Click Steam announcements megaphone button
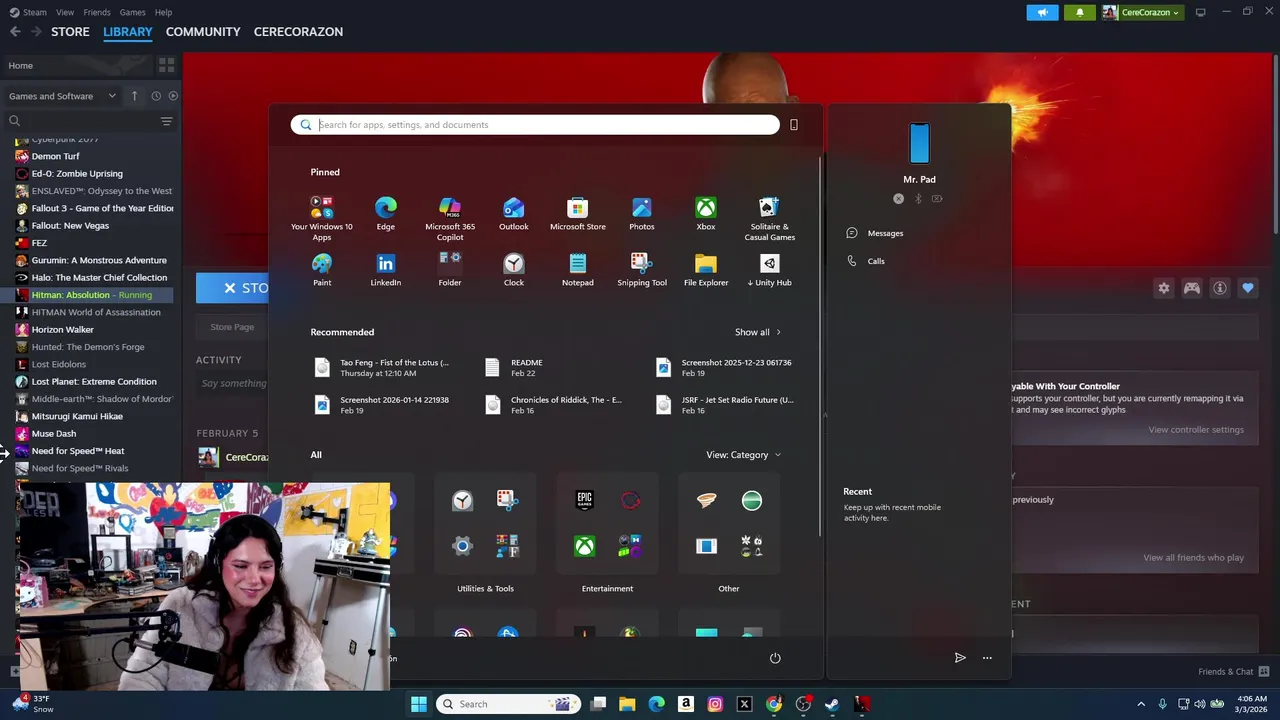The image size is (1280, 720). coord(1042,12)
